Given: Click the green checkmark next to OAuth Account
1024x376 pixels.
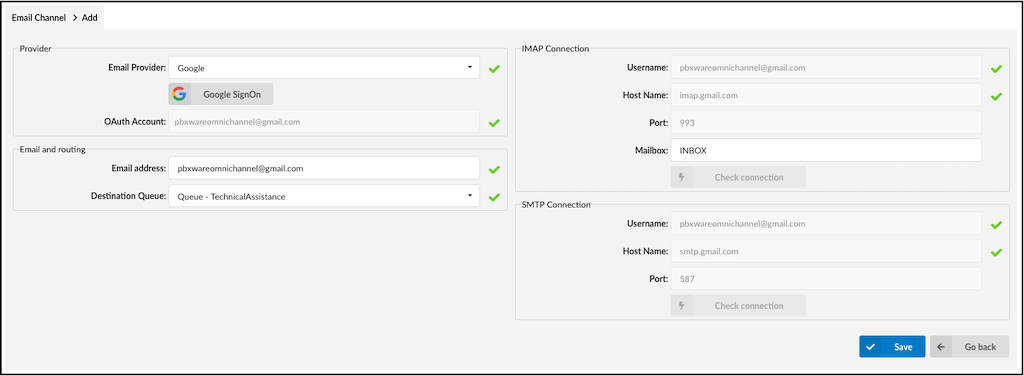Looking at the screenshot, I should [x=494, y=122].
